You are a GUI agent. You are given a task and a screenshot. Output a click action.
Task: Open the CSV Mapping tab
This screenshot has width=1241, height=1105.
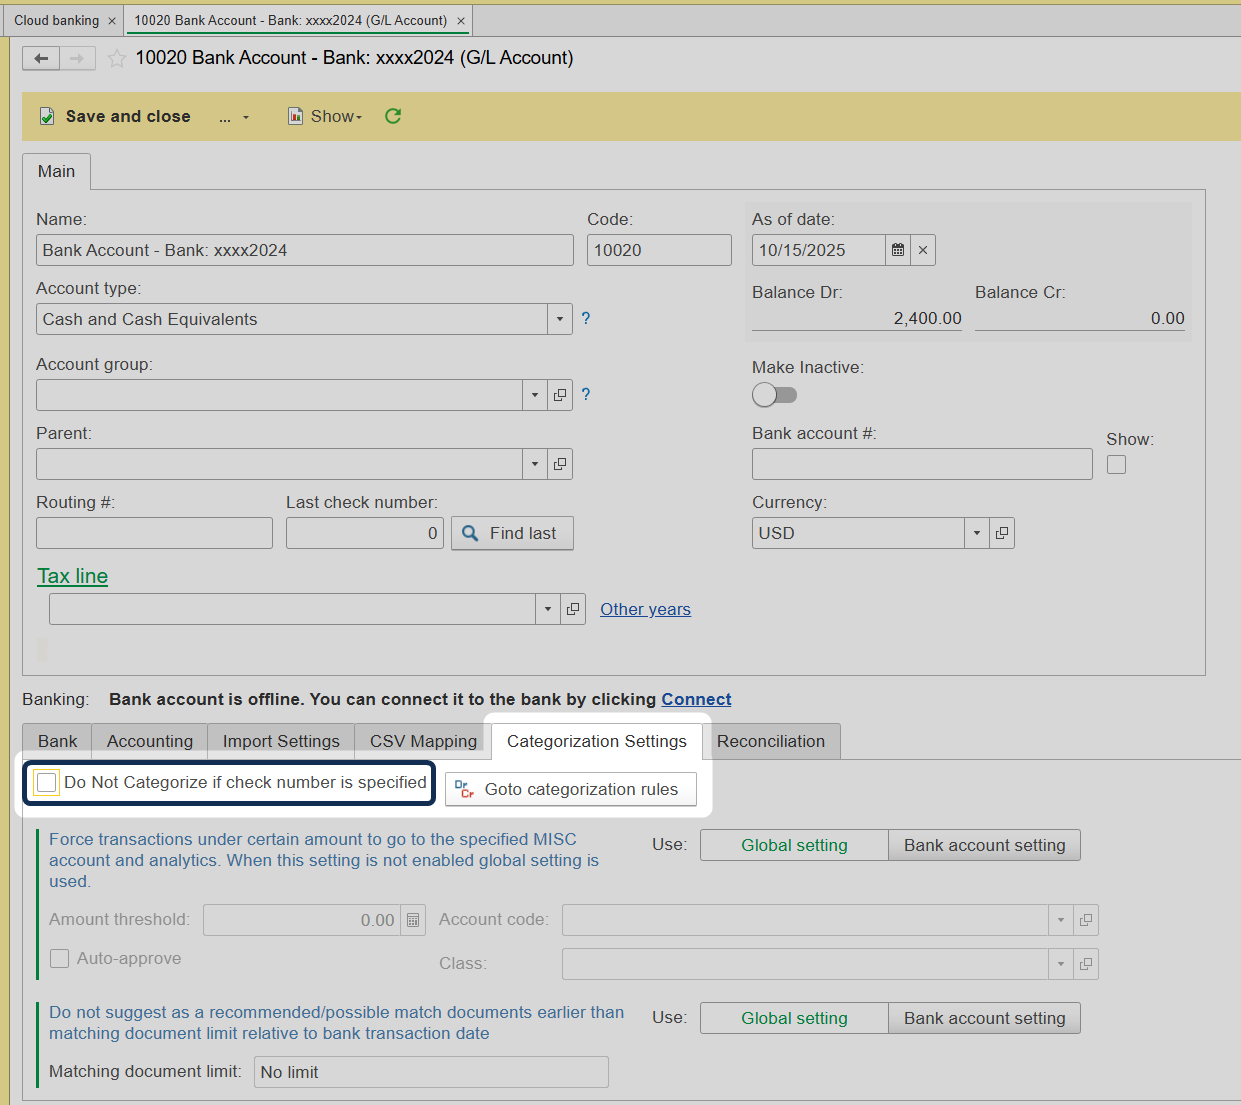click(423, 741)
